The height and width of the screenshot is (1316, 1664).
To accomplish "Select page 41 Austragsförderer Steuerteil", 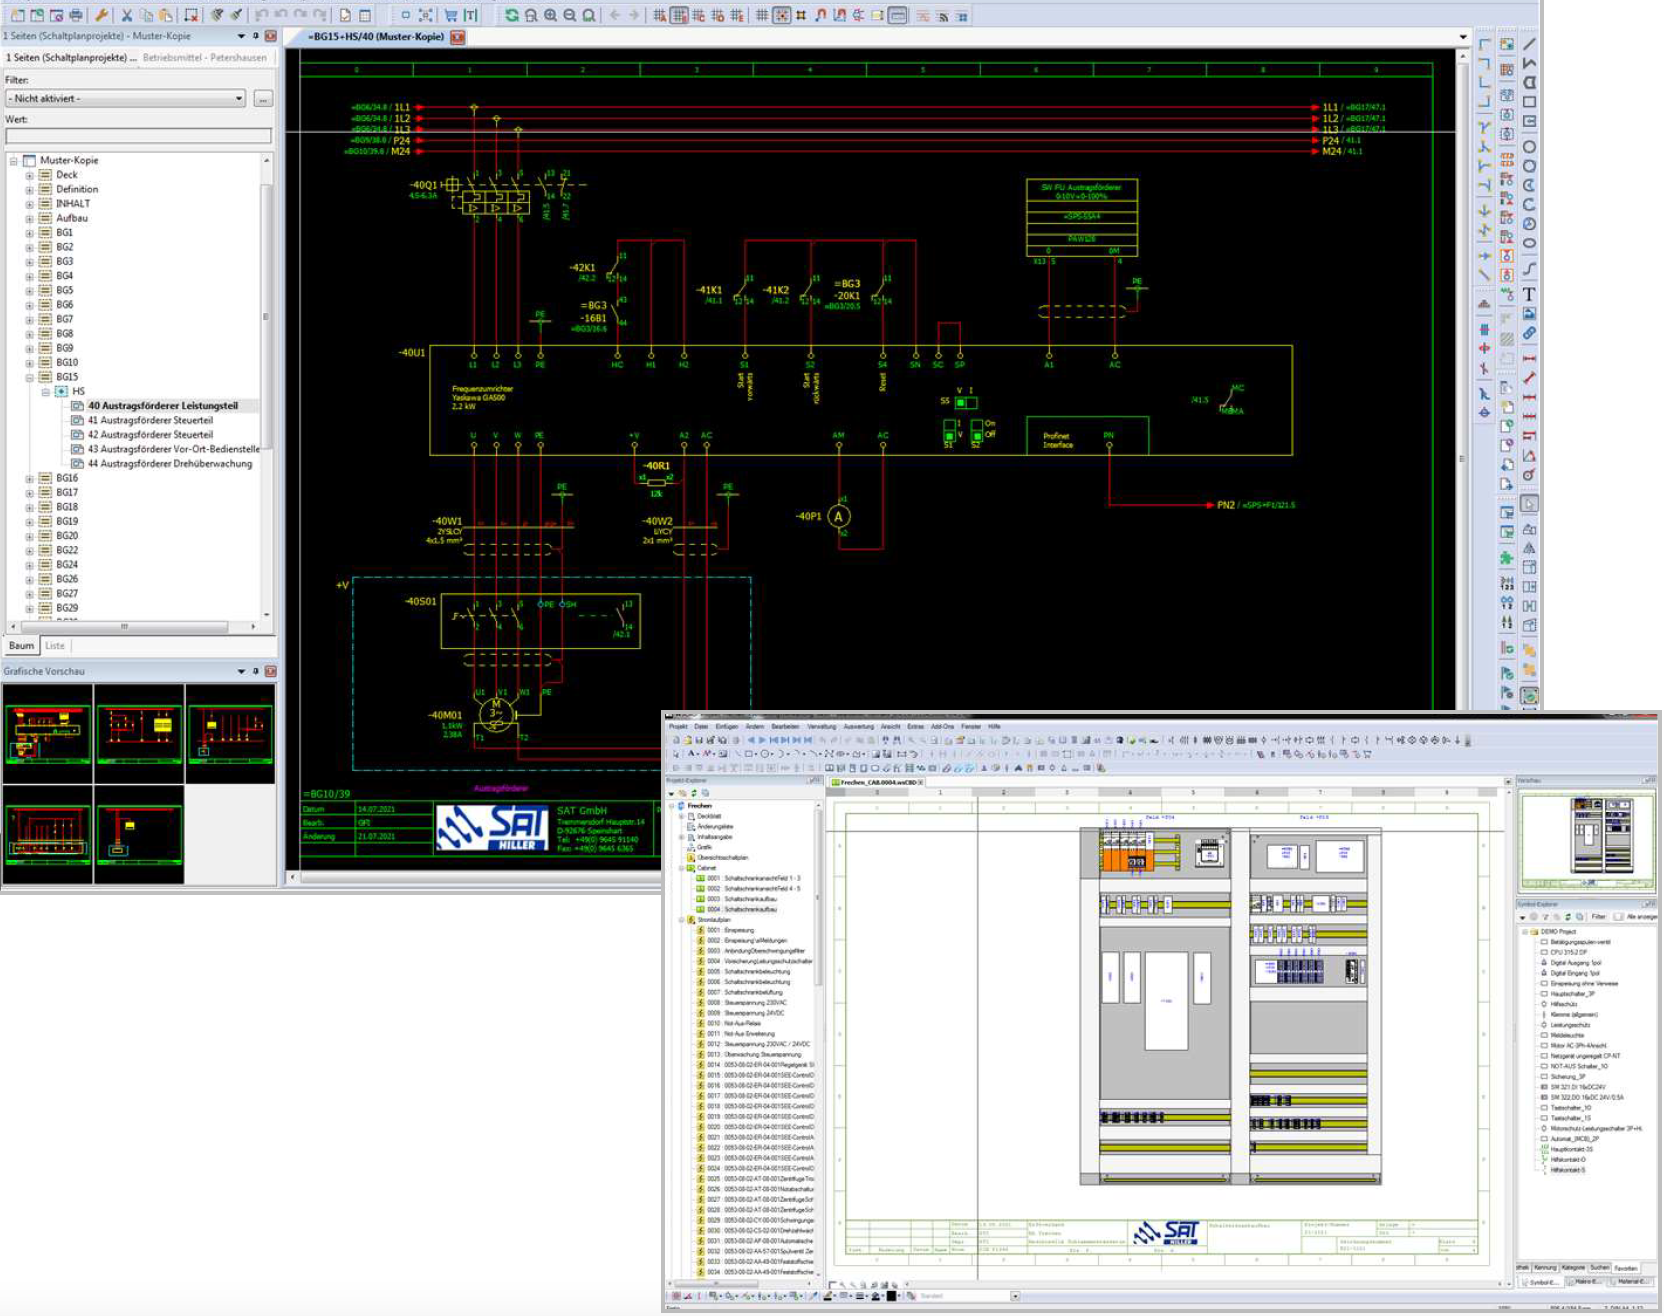I will tap(150, 421).
